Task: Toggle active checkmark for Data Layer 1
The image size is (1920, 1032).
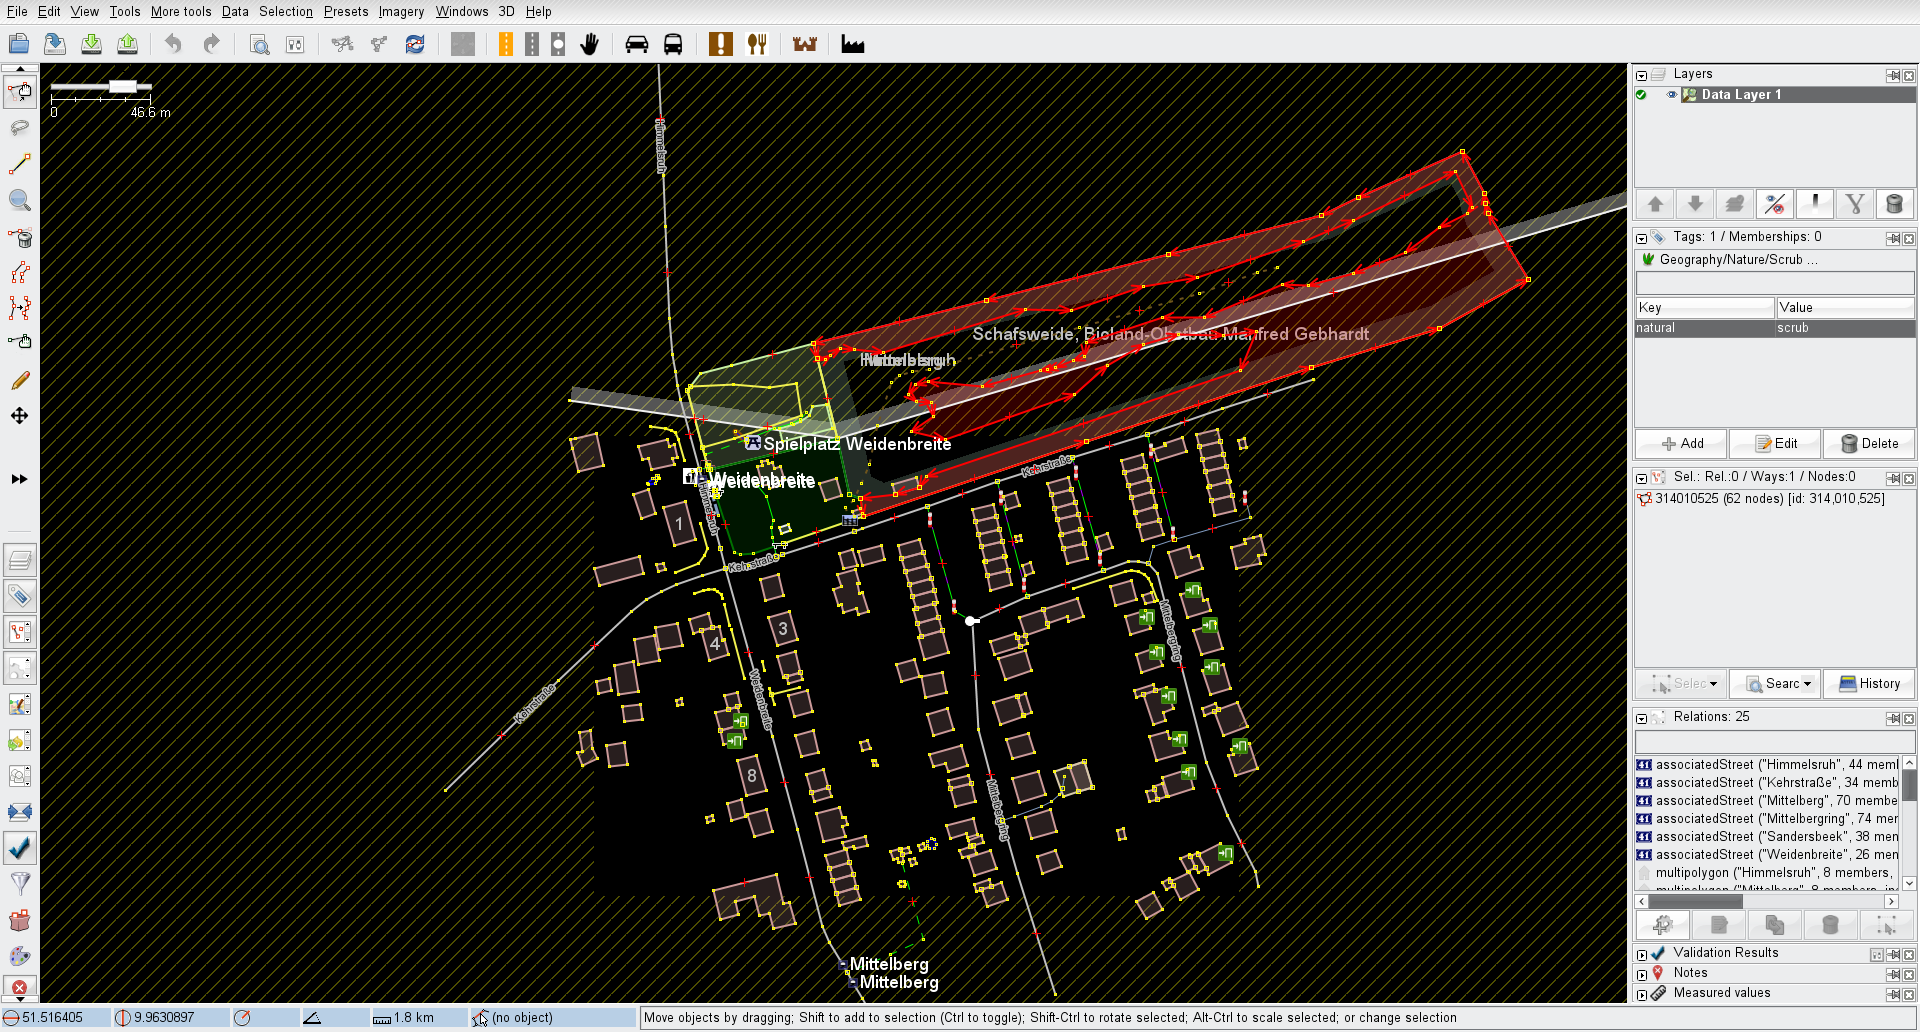Action: pyautogui.click(x=1641, y=95)
